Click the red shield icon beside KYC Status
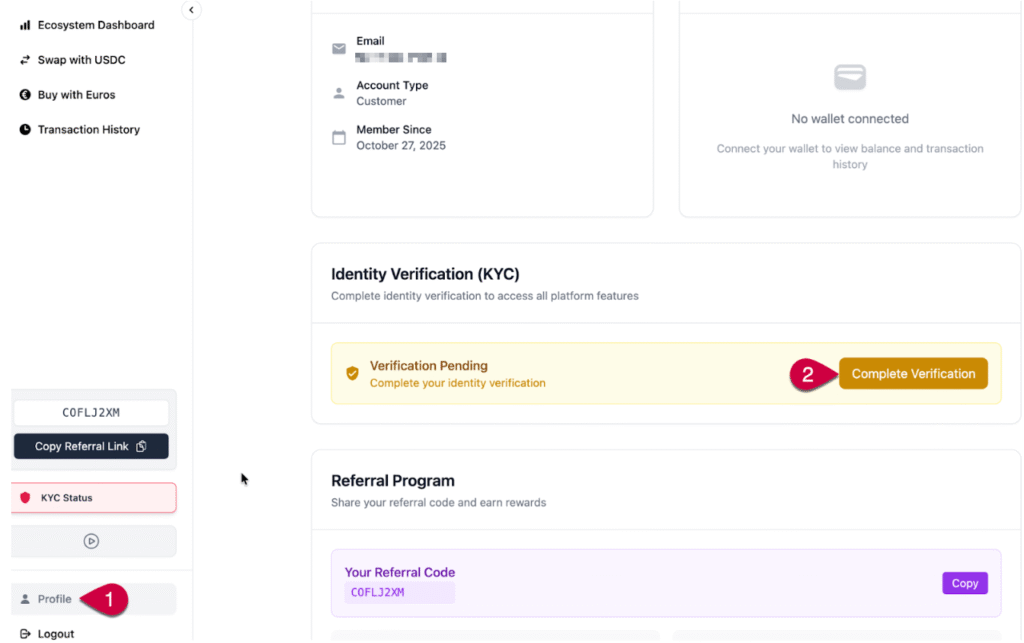The height and width of the screenshot is (643, 1024). click(x=25, y=497)
